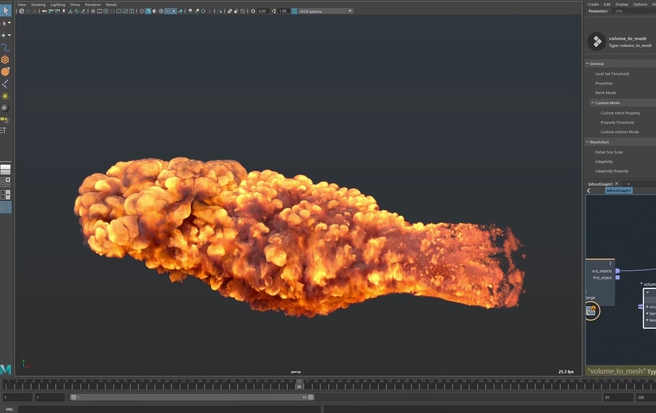Select the bifrostGraph1 tab
This screenshot has height=413, width=656.
600,184
